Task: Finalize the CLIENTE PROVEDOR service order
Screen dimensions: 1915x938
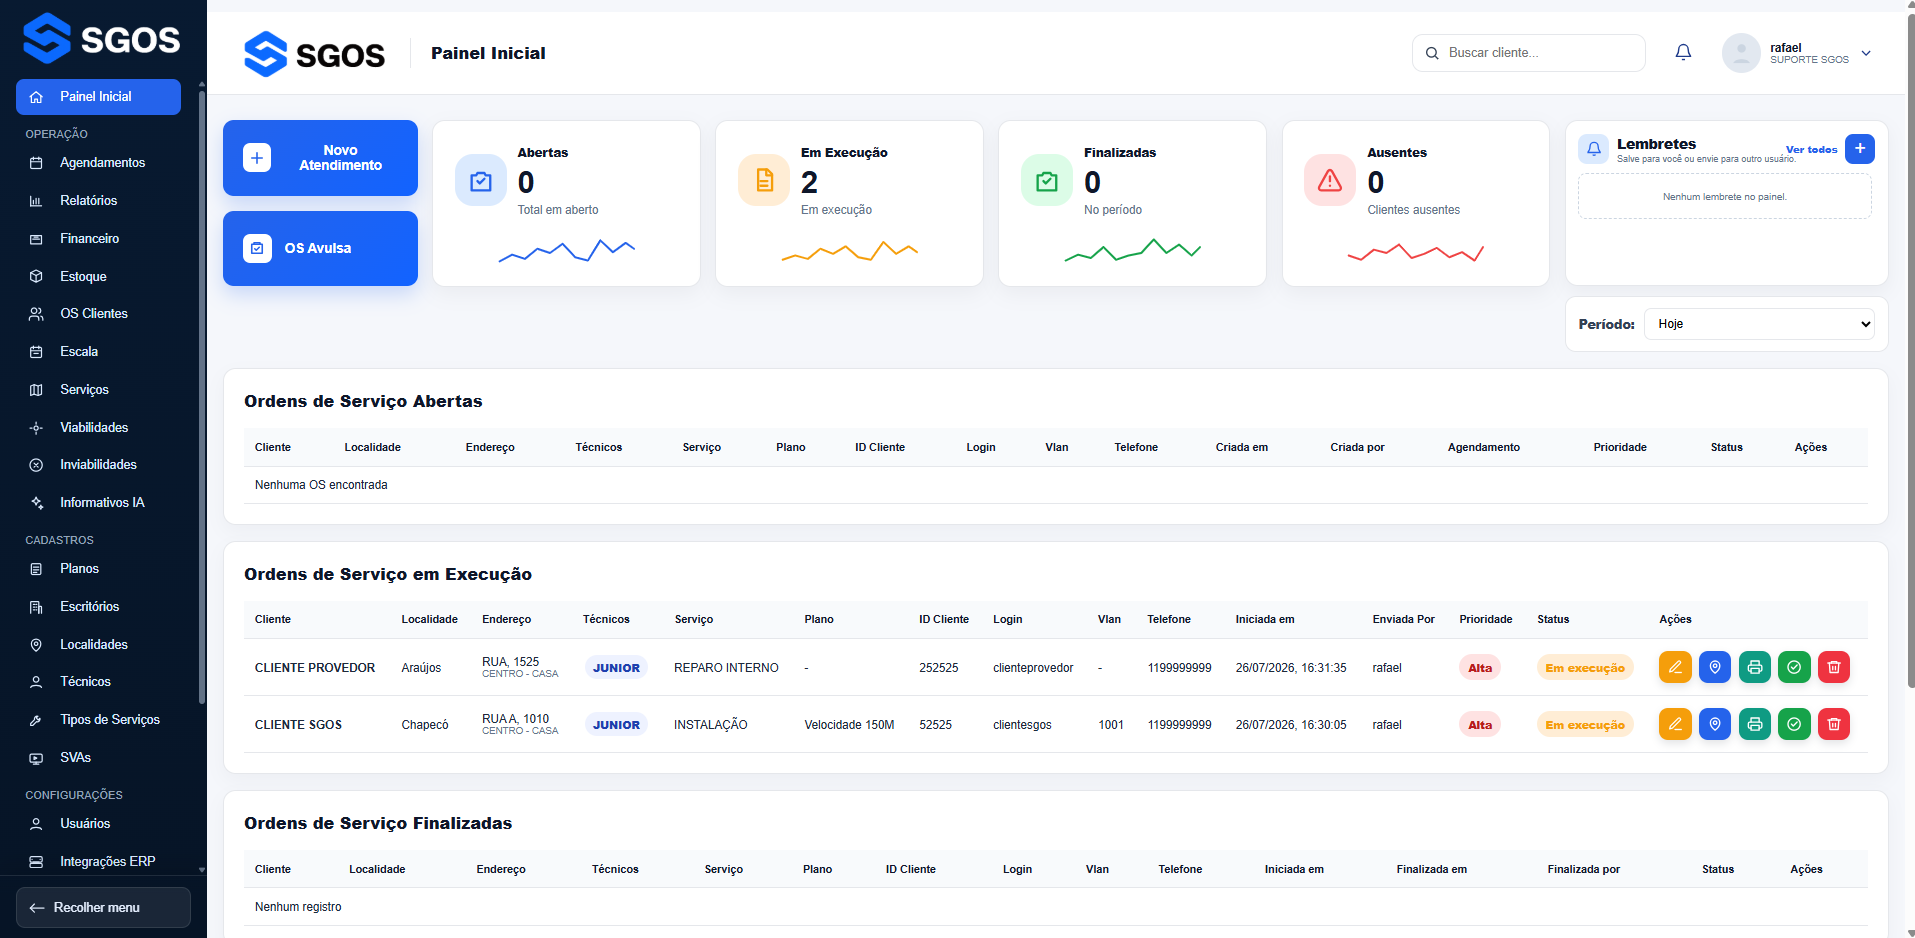Action: pos(1794,667)
